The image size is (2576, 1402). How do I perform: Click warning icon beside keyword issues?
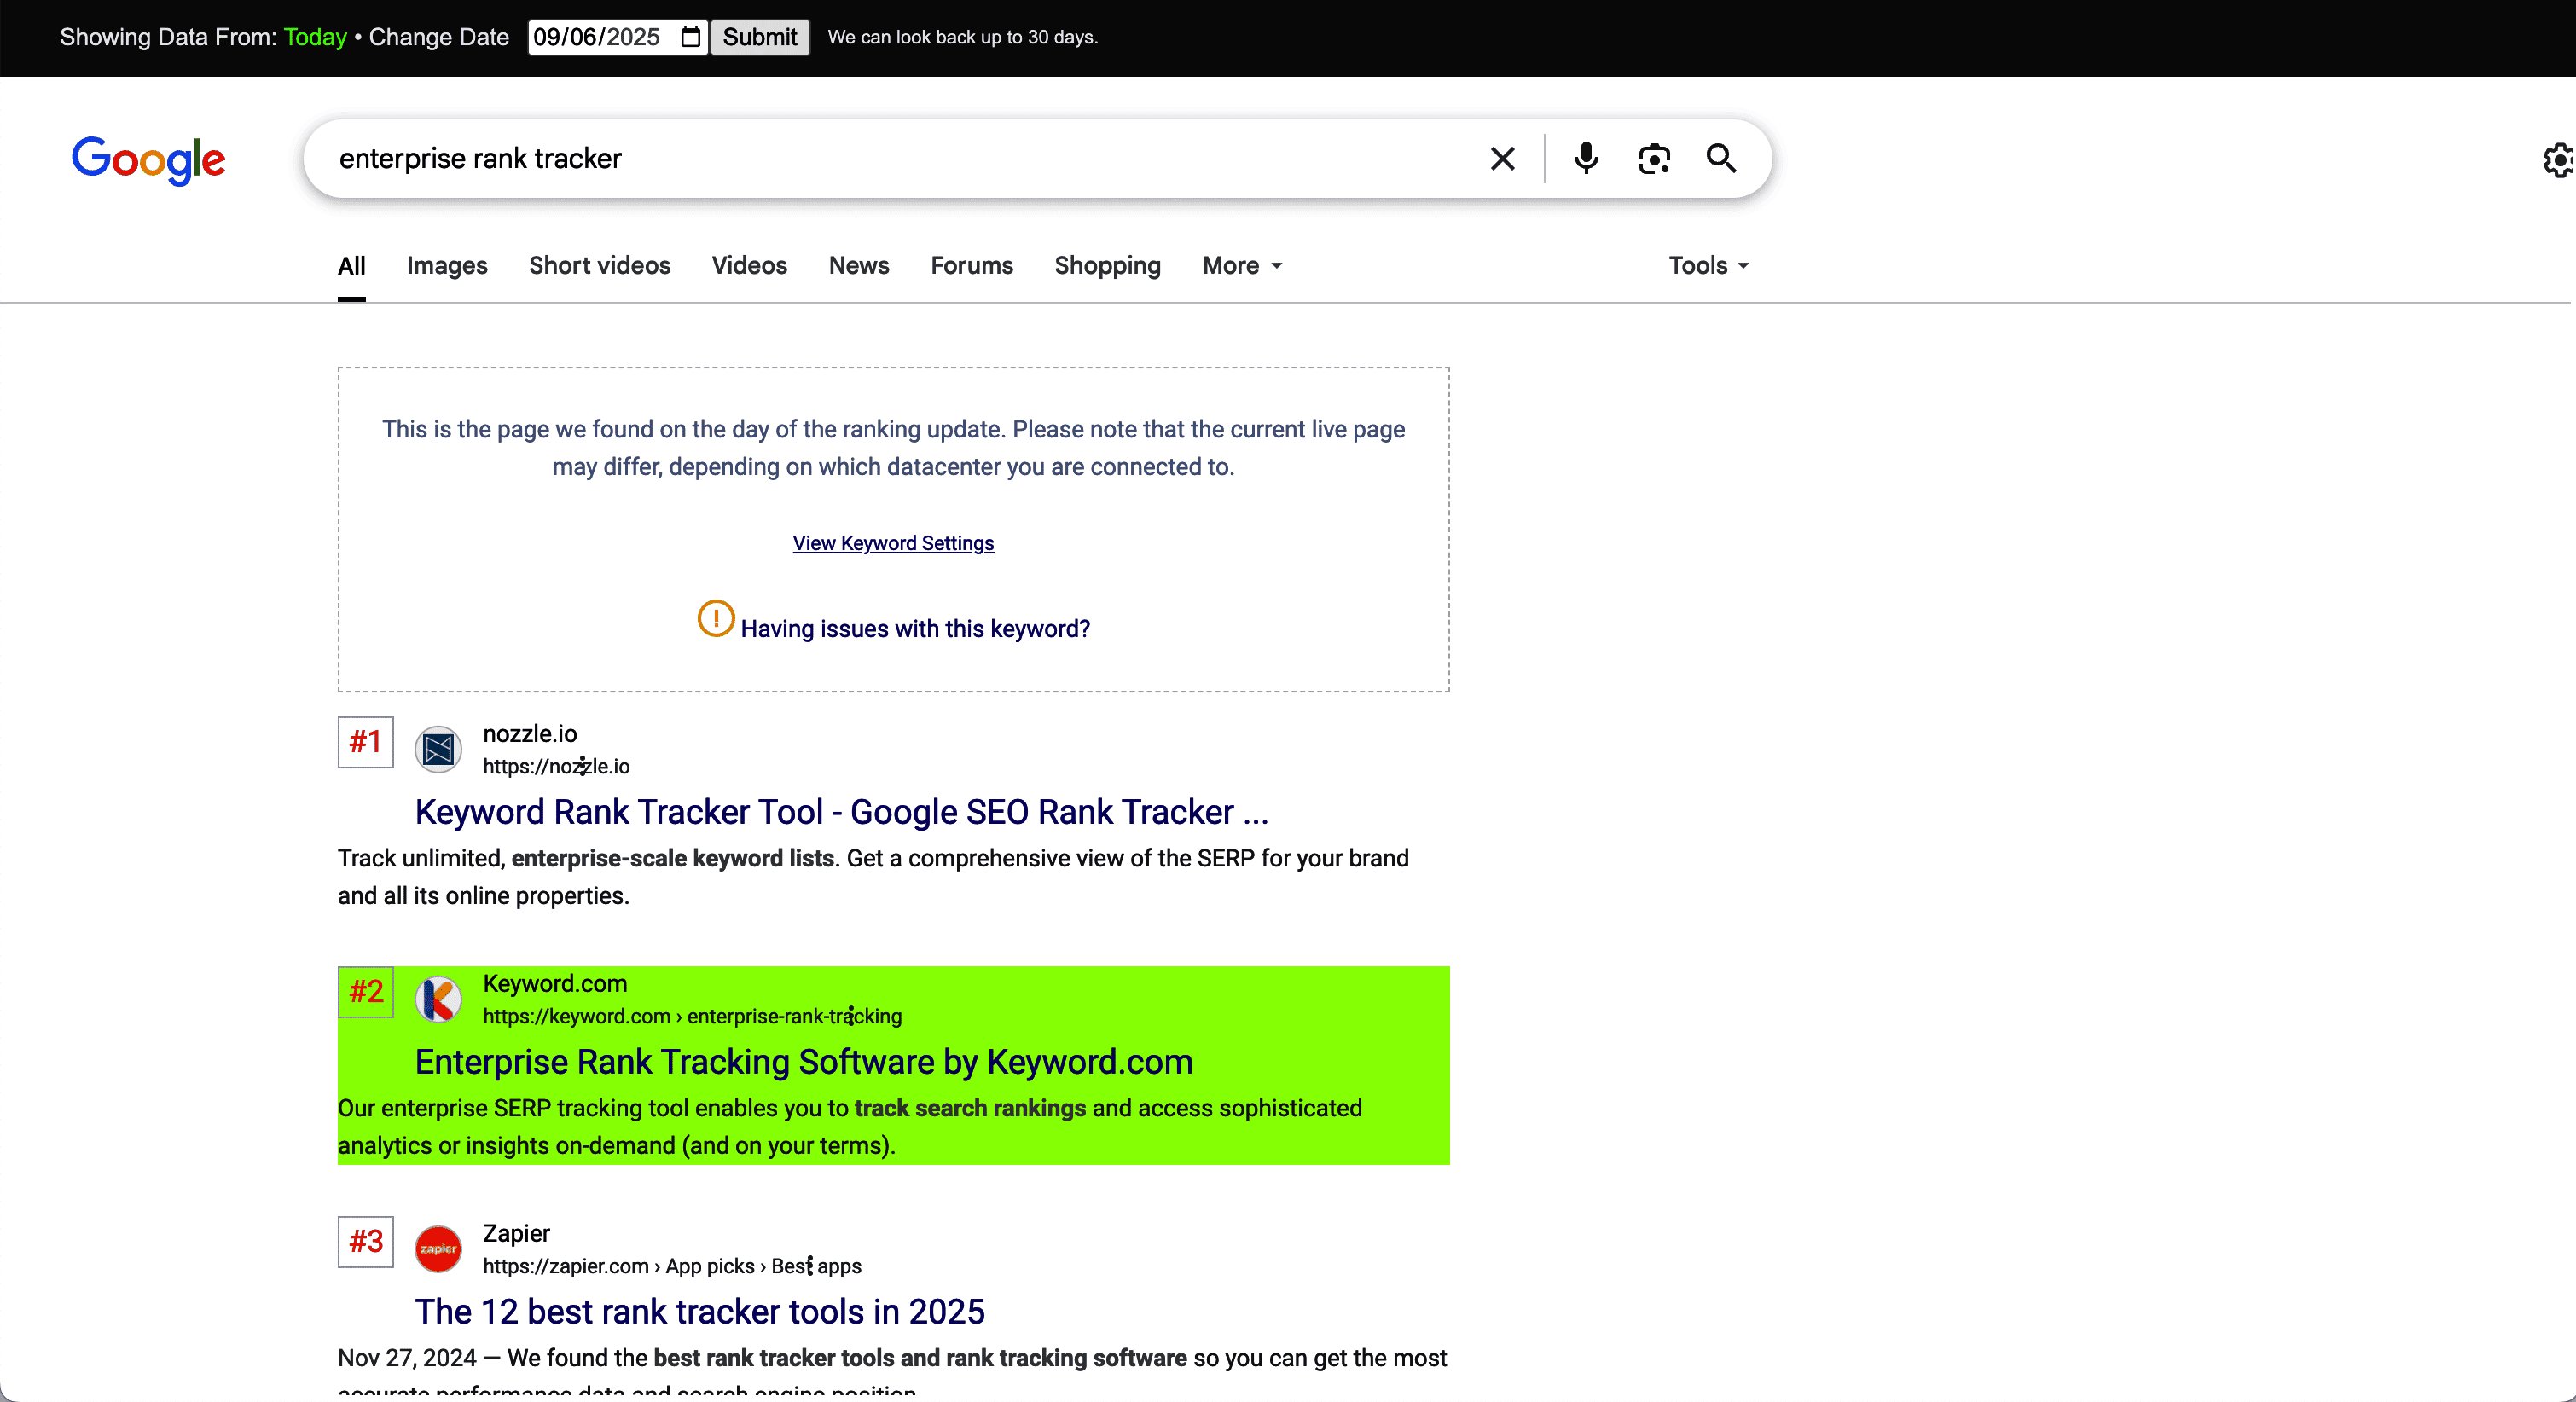[716, 619]
